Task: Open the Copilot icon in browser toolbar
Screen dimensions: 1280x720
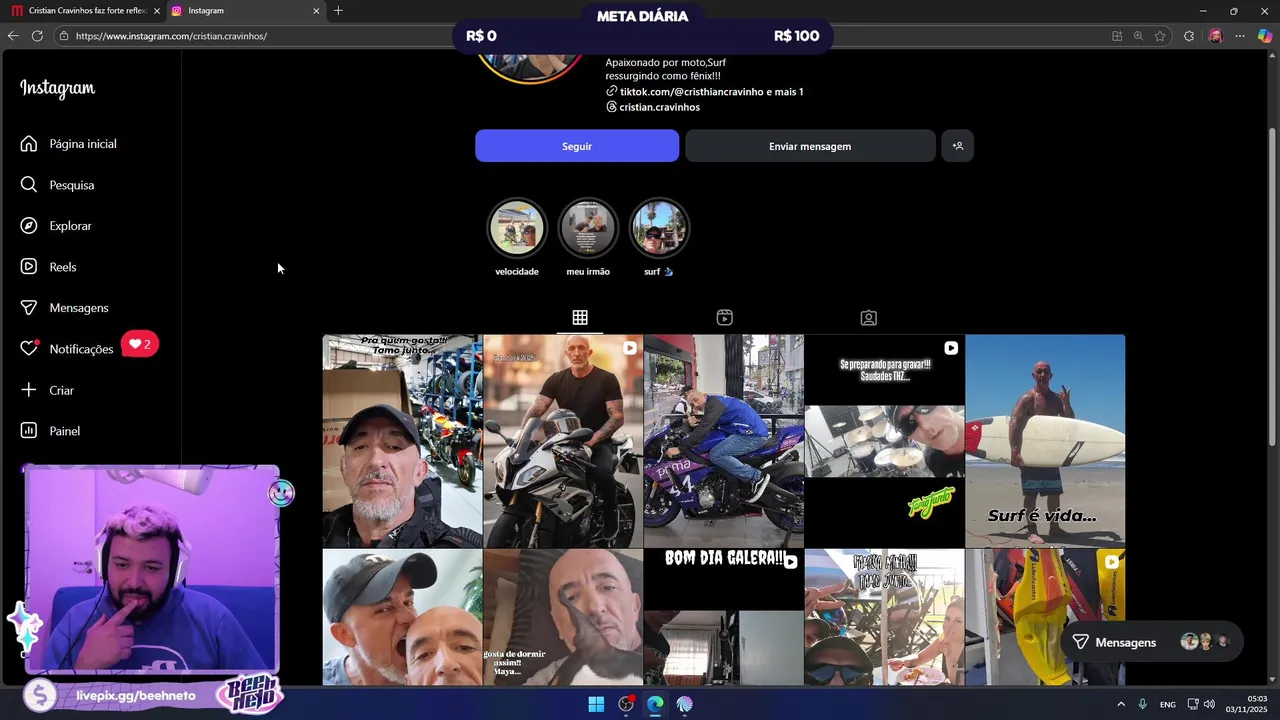Action: (x=1265, y=36)
